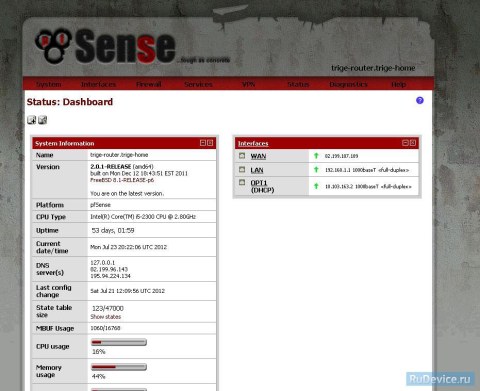
Task: Minimize the Interfaces widget
Action: [405, 143]
